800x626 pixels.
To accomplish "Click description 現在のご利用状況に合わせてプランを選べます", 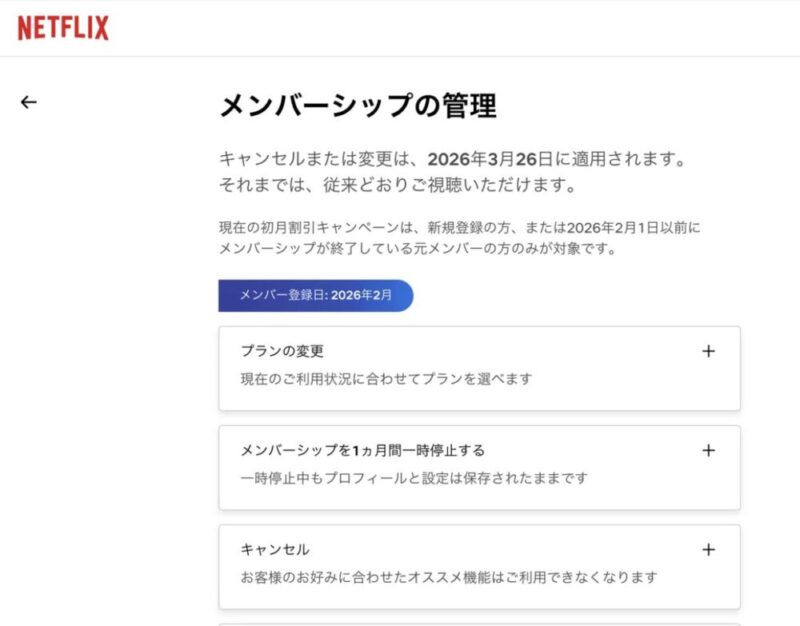I will pos(386,379).
